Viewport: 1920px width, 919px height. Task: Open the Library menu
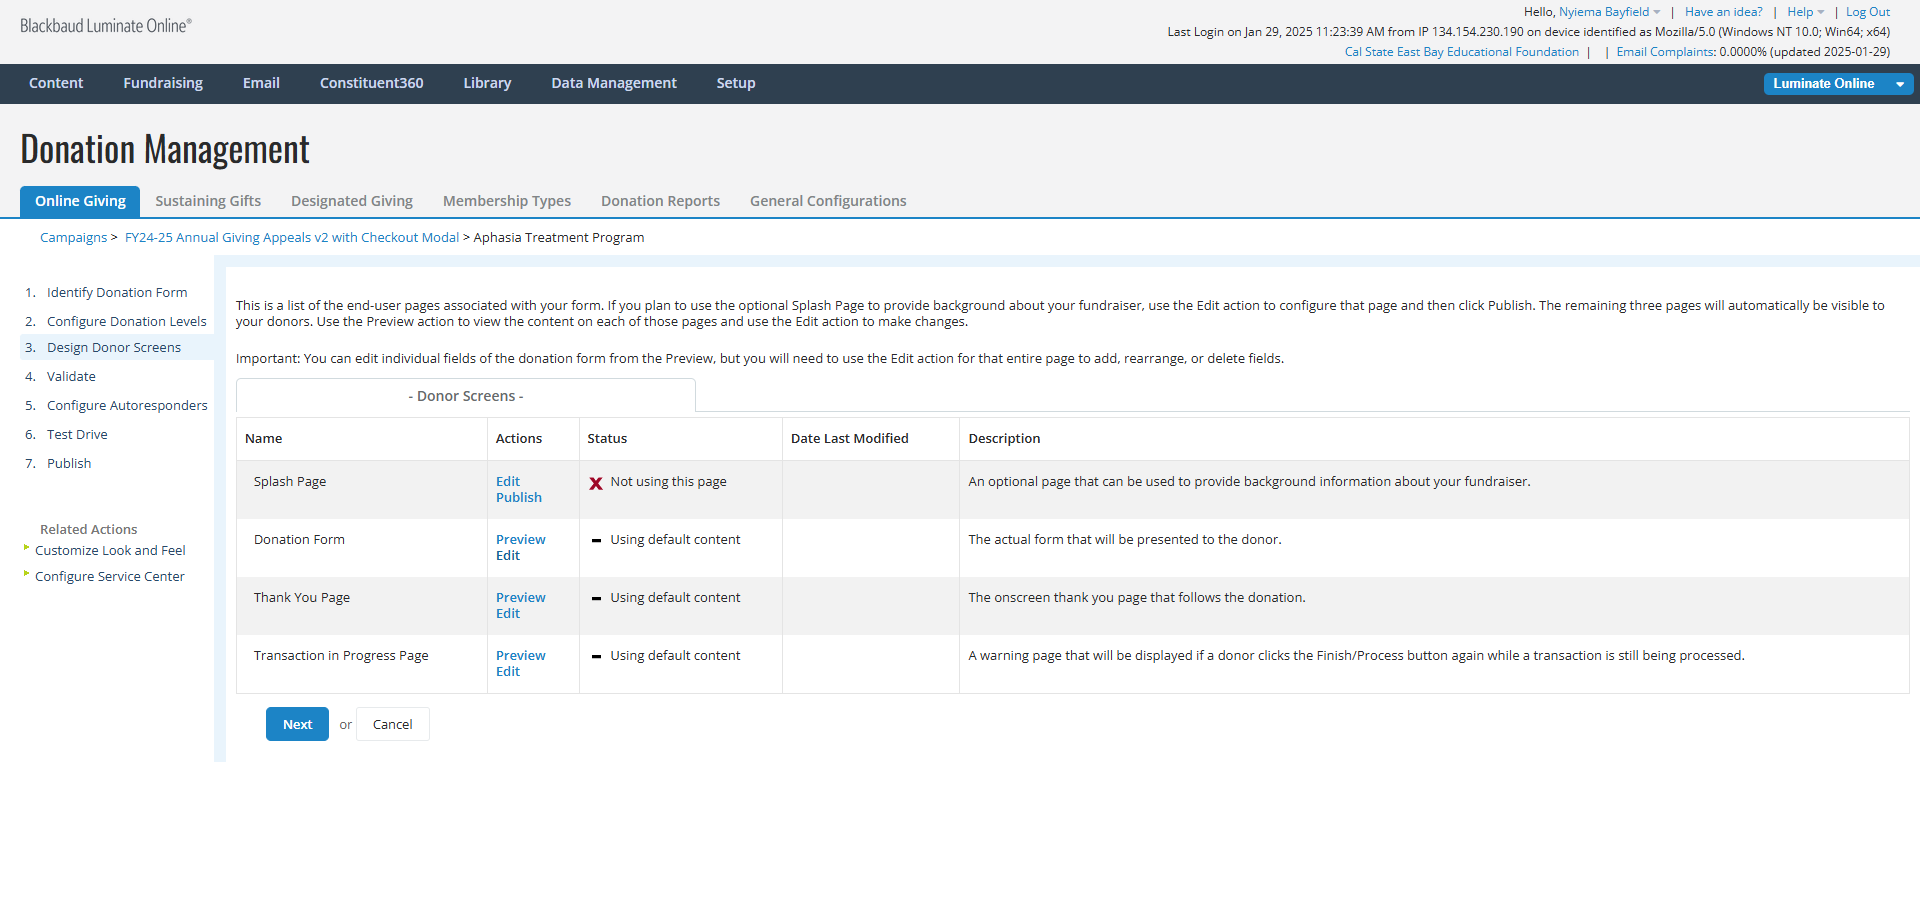click(487, 83)
